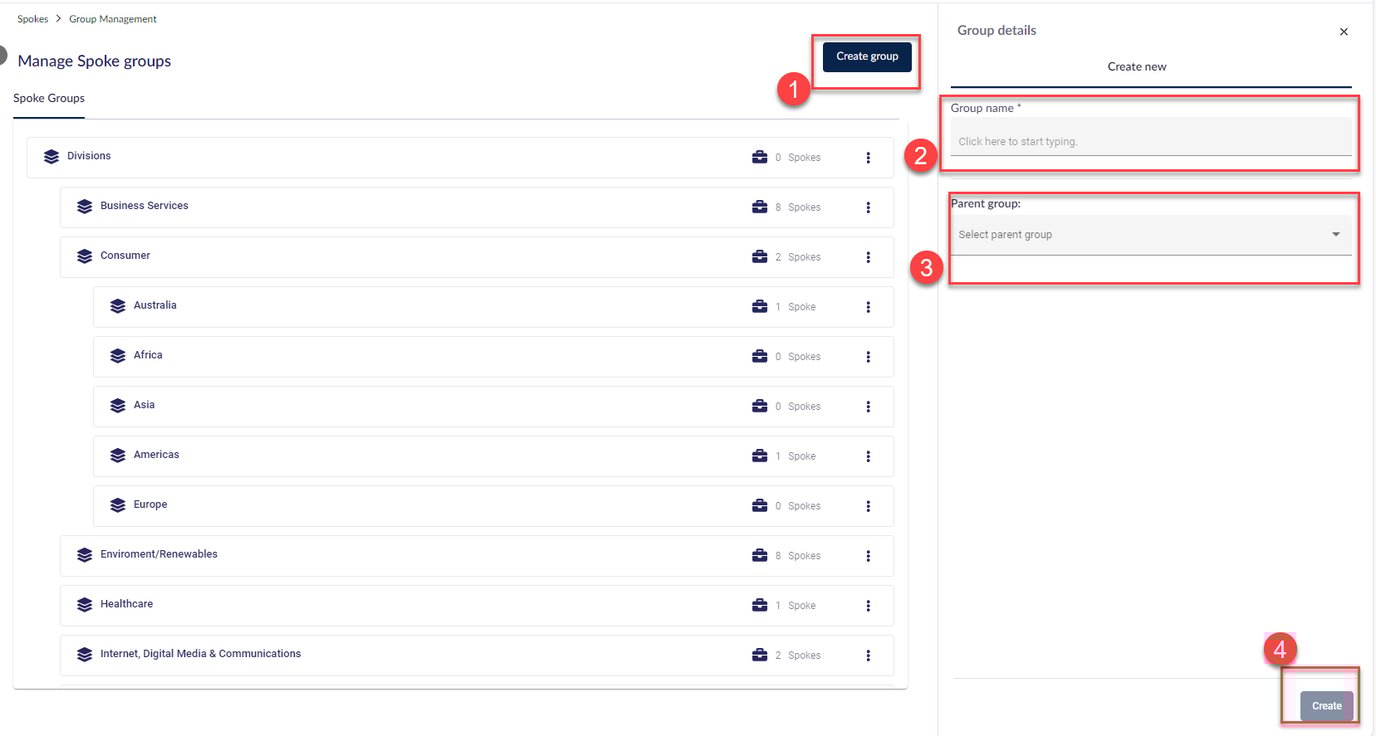1376x736 pixels.
Task: Open the options menu for Business Services
Action: click(x=868, y=207)
